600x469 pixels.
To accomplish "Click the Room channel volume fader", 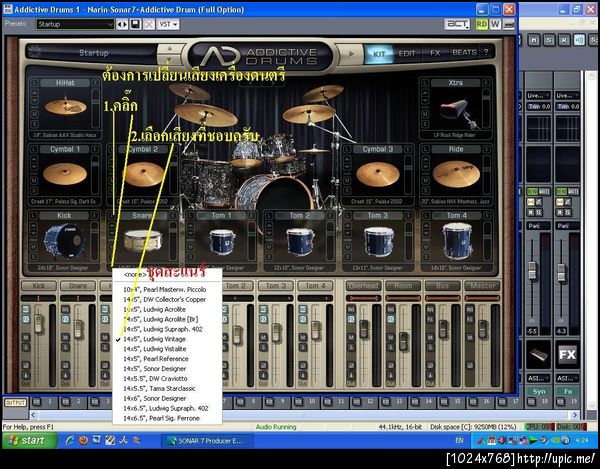I will coord(404,342).
